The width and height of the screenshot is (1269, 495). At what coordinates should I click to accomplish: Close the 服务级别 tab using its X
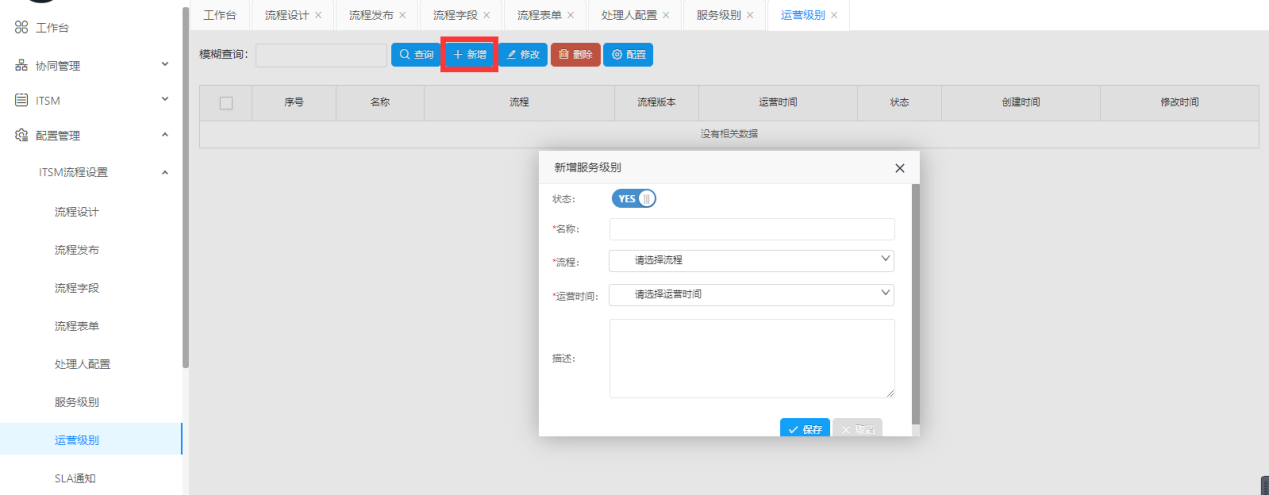coord(750,15)
